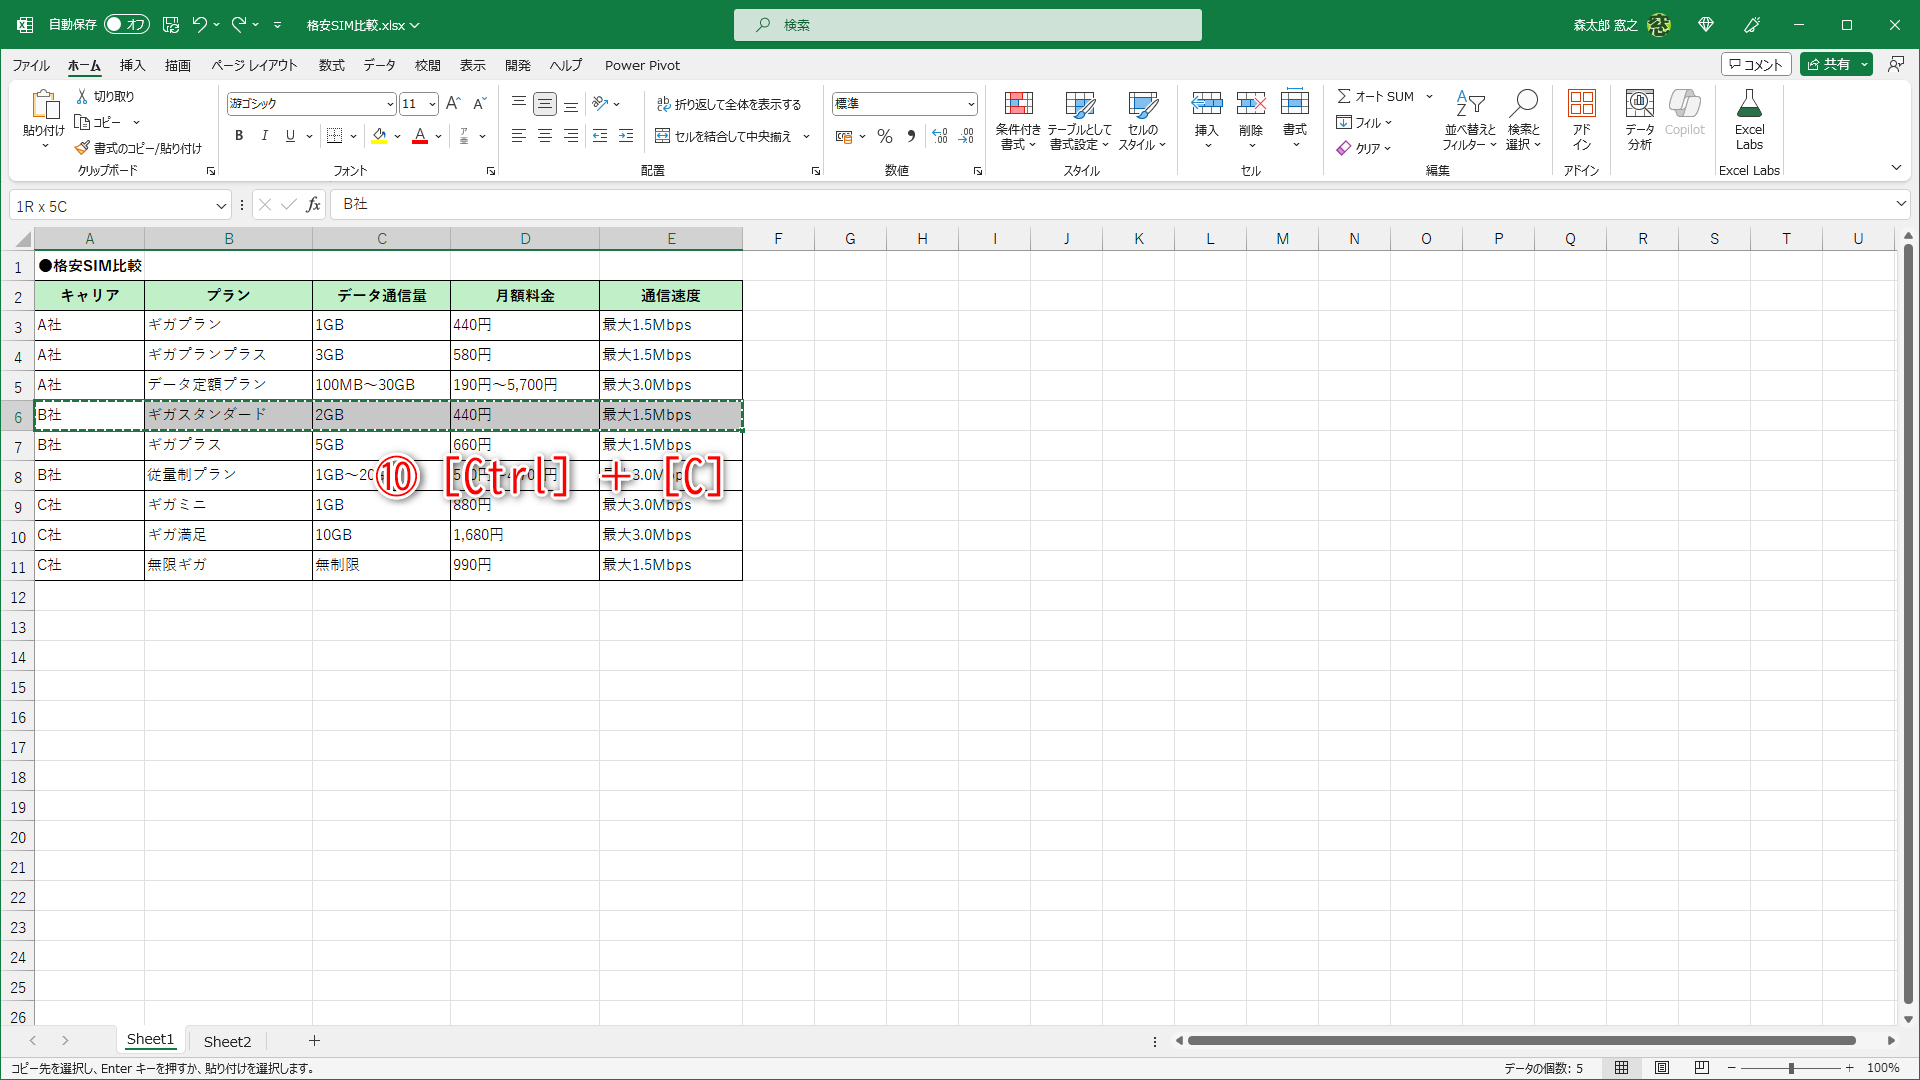Click the Format Painter brush icon
This screenshot has height=1080, width=1920.
82,148
